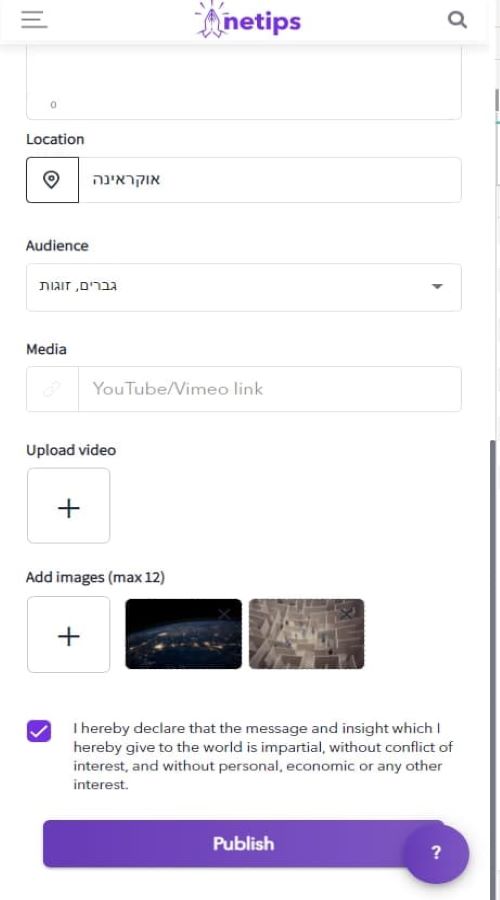The height and width of the screenshot is (900, 500).
Task: Click plus tile under Add images
Action: pos(68,634)
